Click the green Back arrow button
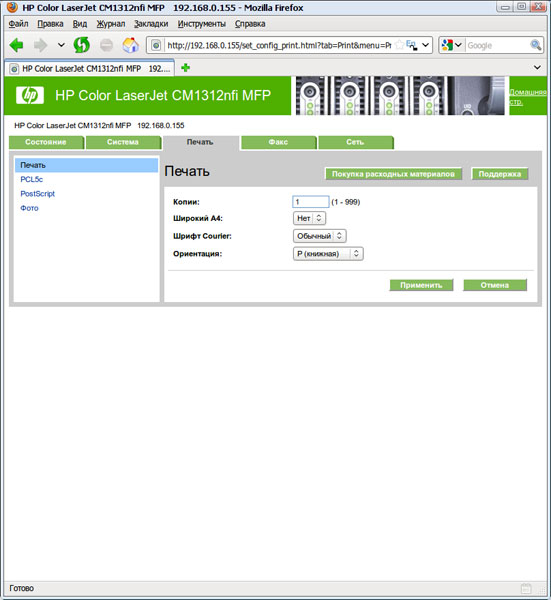Image resolution: width=551 pixels, height=600 pixels. click(16, 45)
